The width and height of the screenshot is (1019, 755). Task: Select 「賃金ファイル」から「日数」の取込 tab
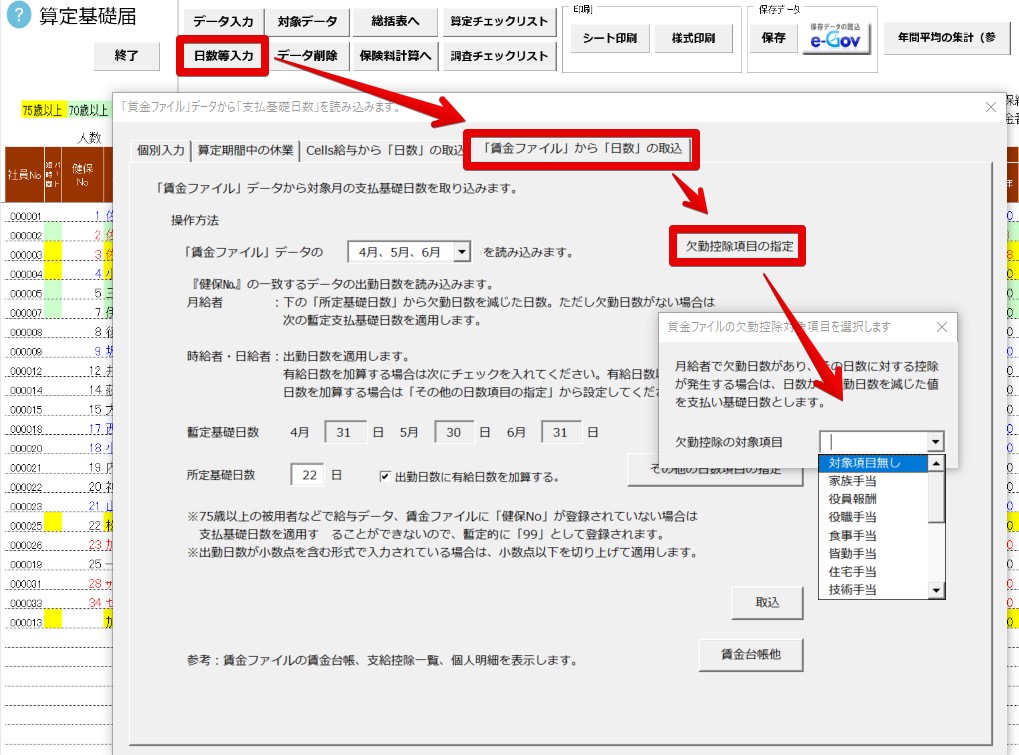pos(582,149)
